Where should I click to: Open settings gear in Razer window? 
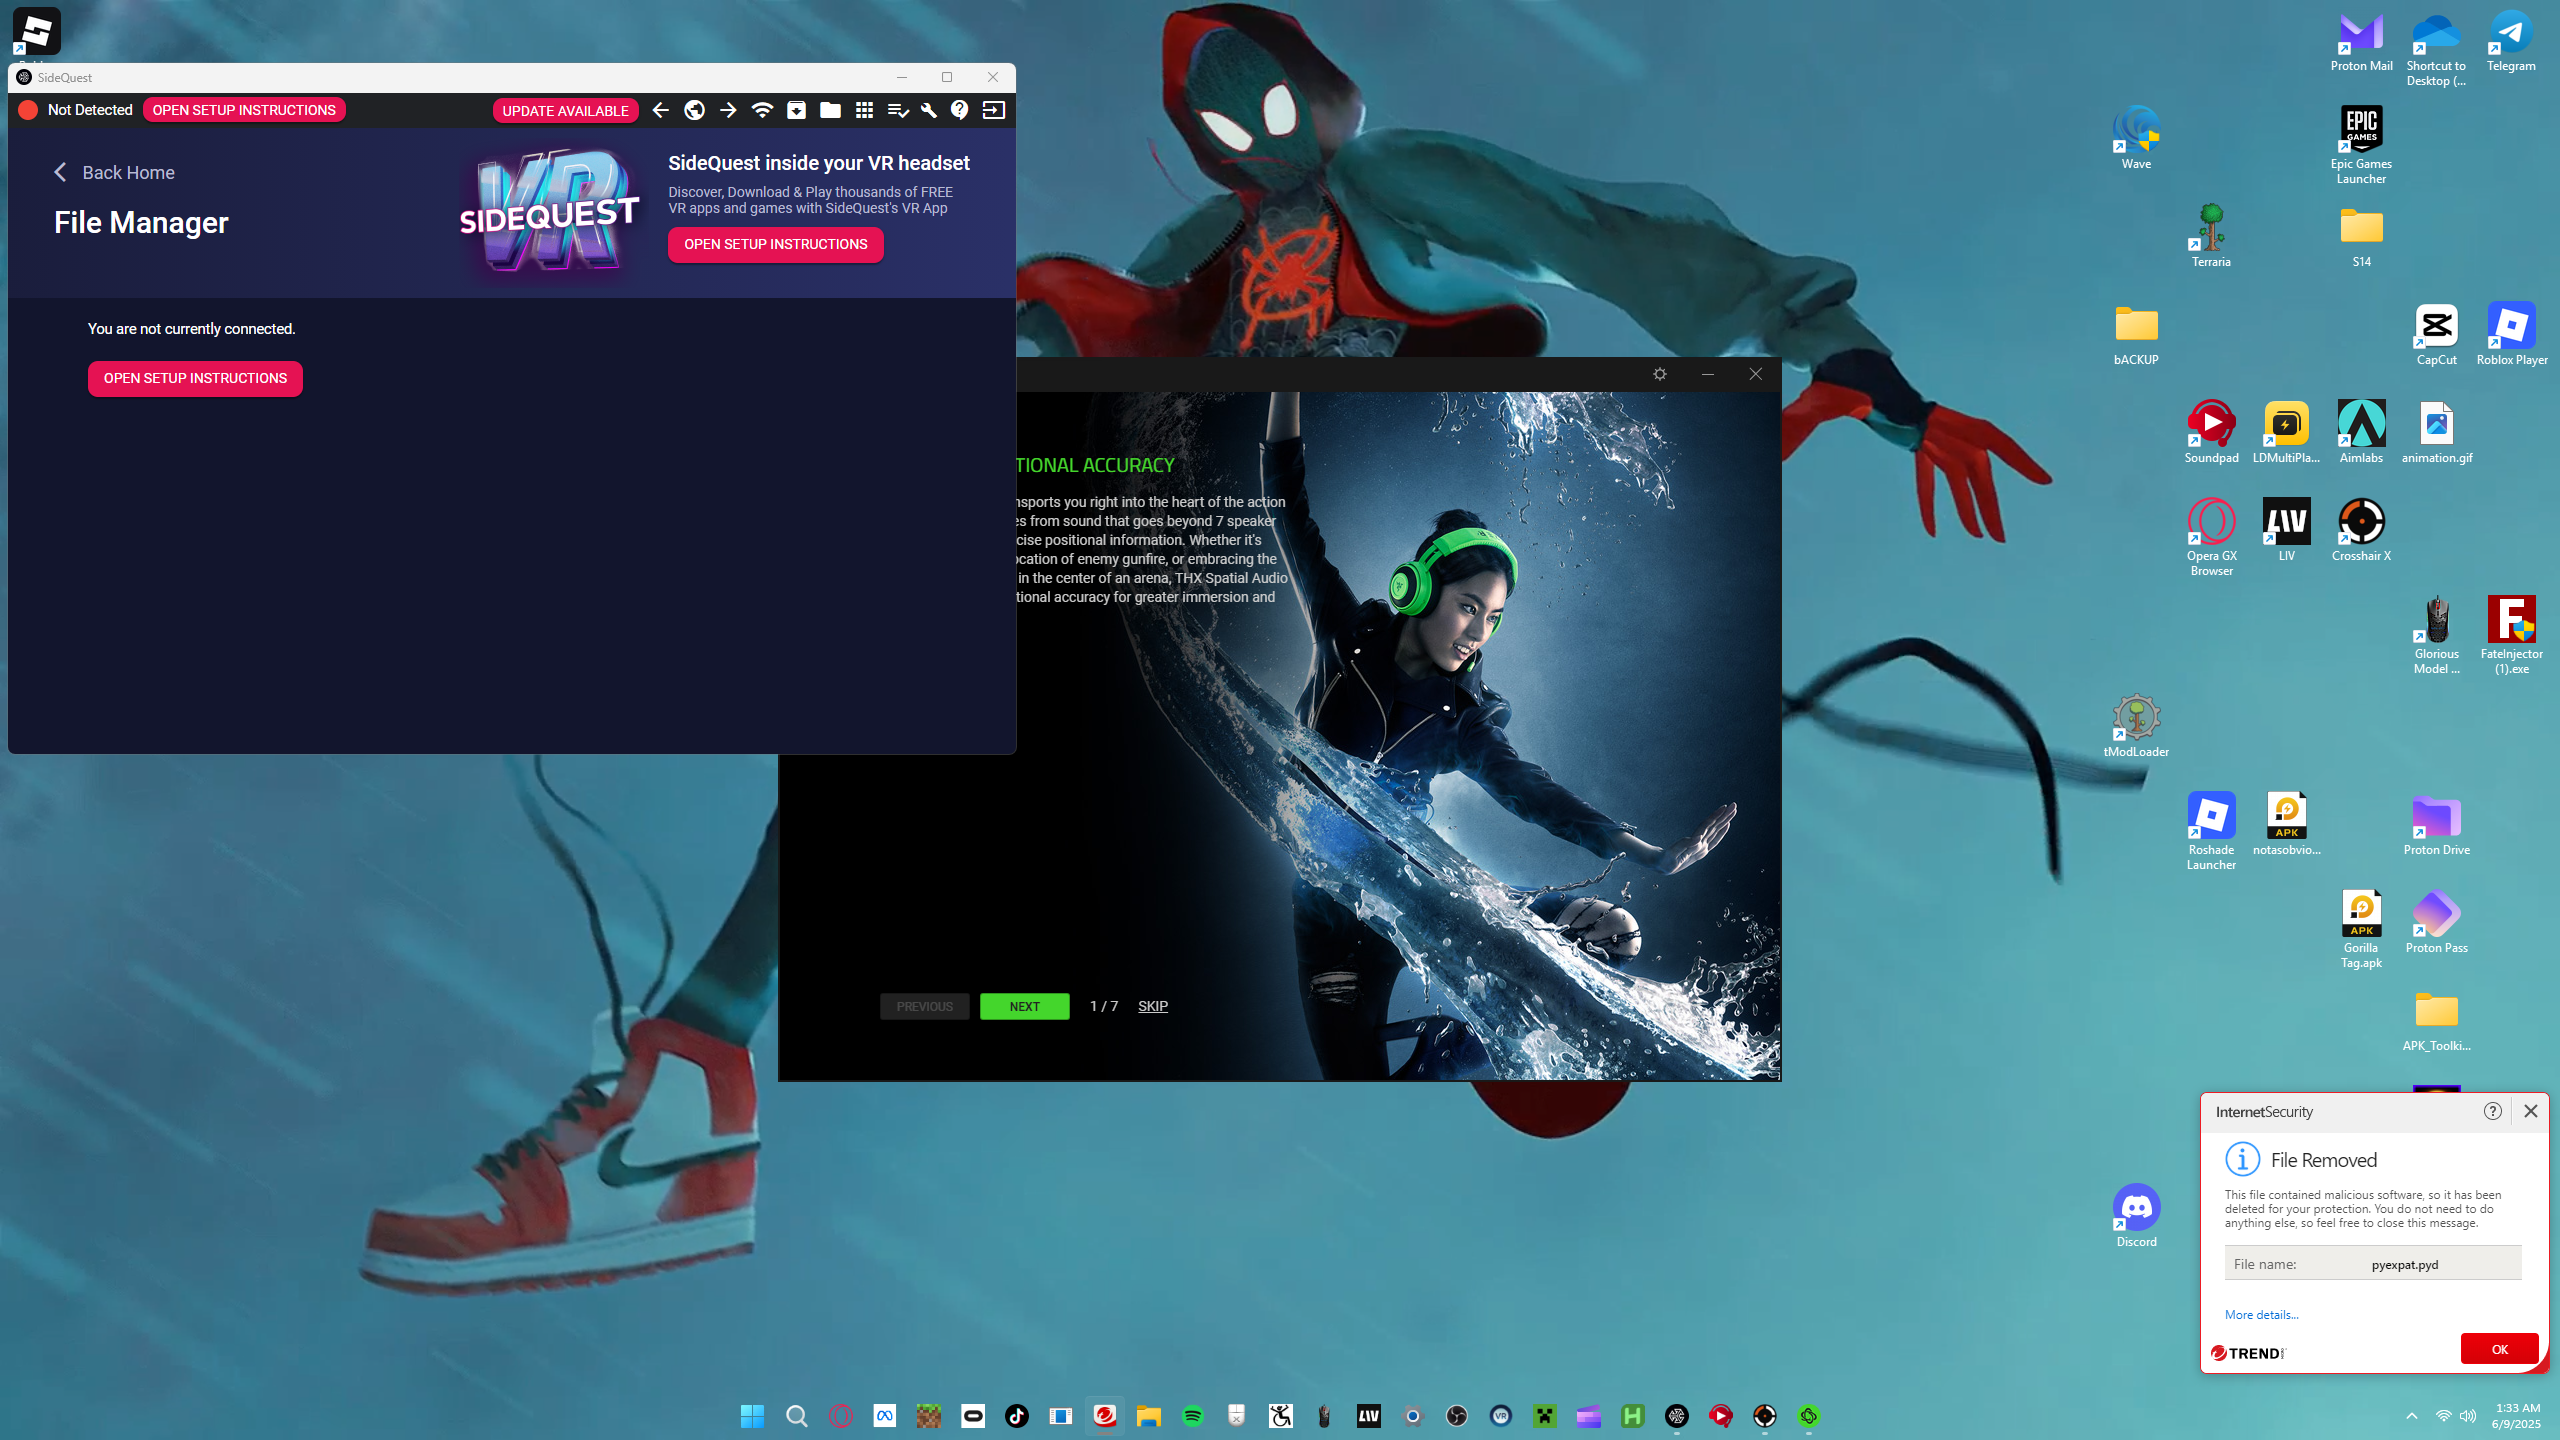[x=1660, y=374]
